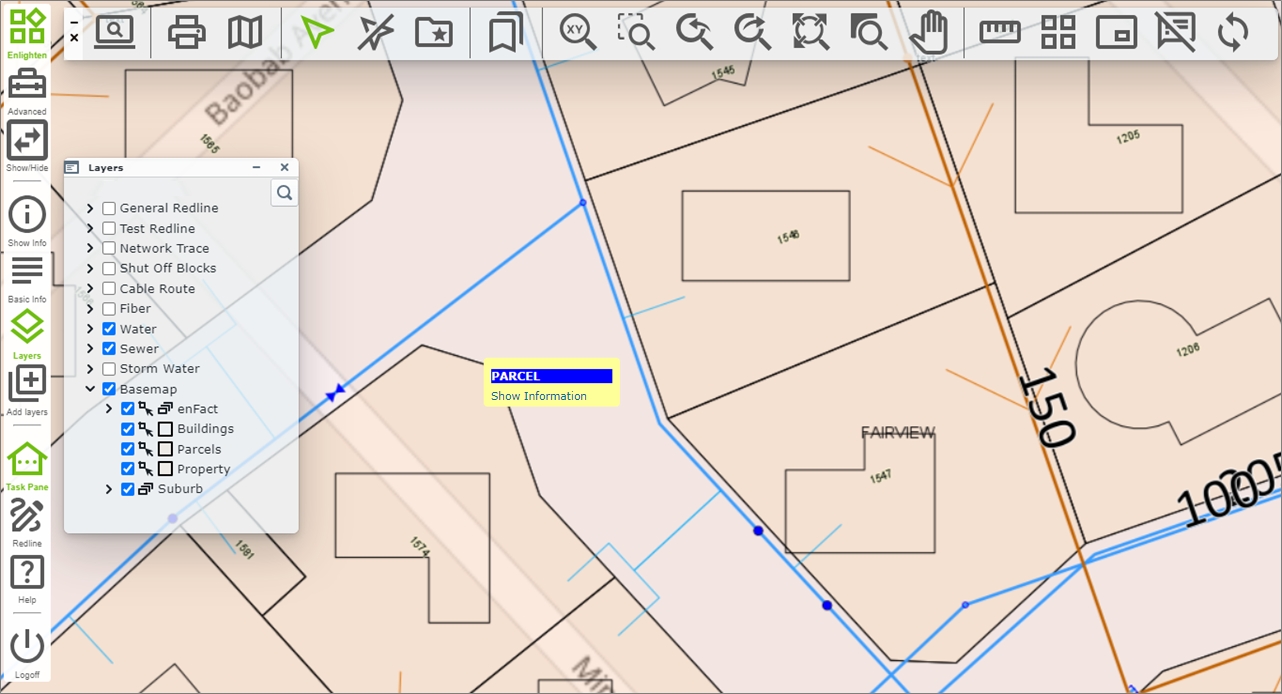
Task: Select the Storm Water layer name
Action: (x=159, y=369)
